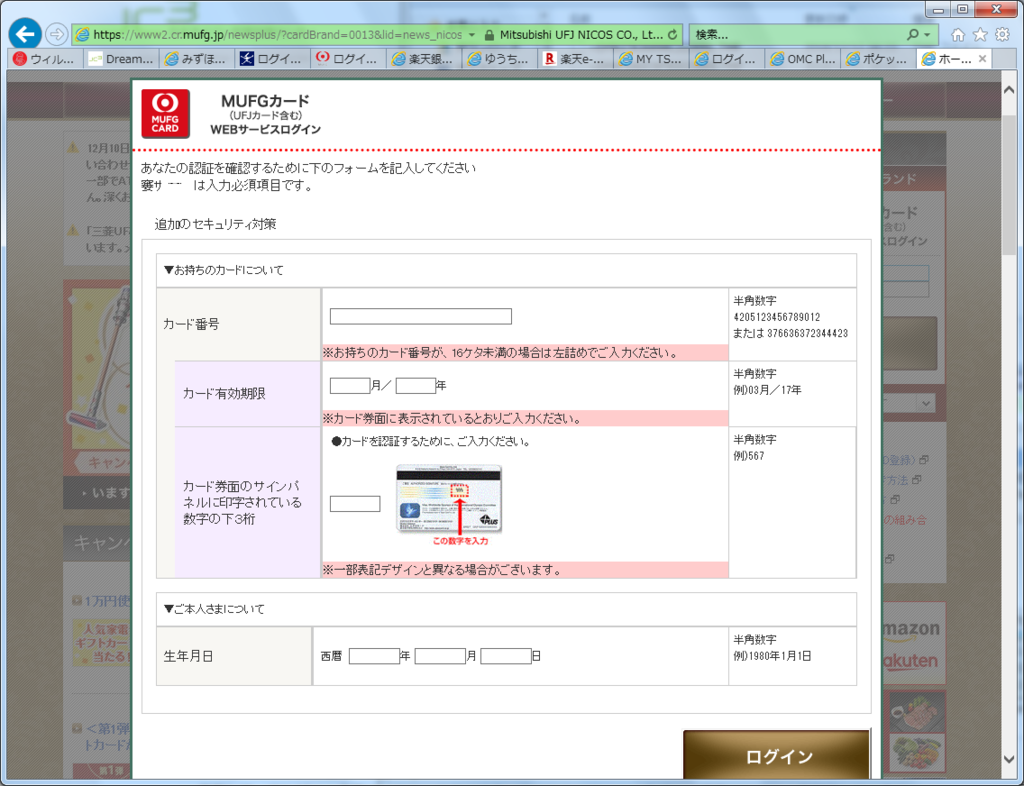Viewport: 1024px width, 786px height.
Task: Switch to the Dream... tab
Action: tap(122, 59)
